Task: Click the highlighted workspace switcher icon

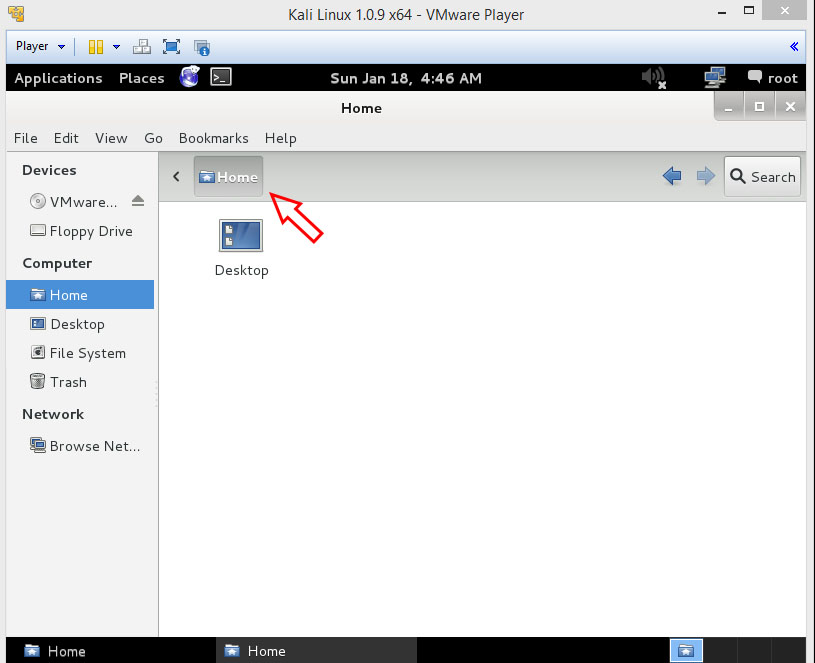Action: click(x=686, y=651)
